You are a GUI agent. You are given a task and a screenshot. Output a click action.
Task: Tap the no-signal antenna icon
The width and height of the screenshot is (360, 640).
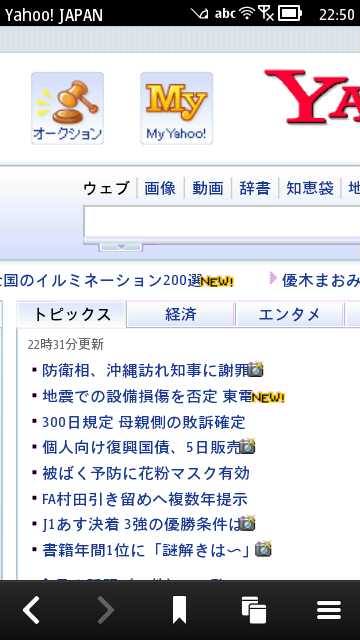click(266, 13)
